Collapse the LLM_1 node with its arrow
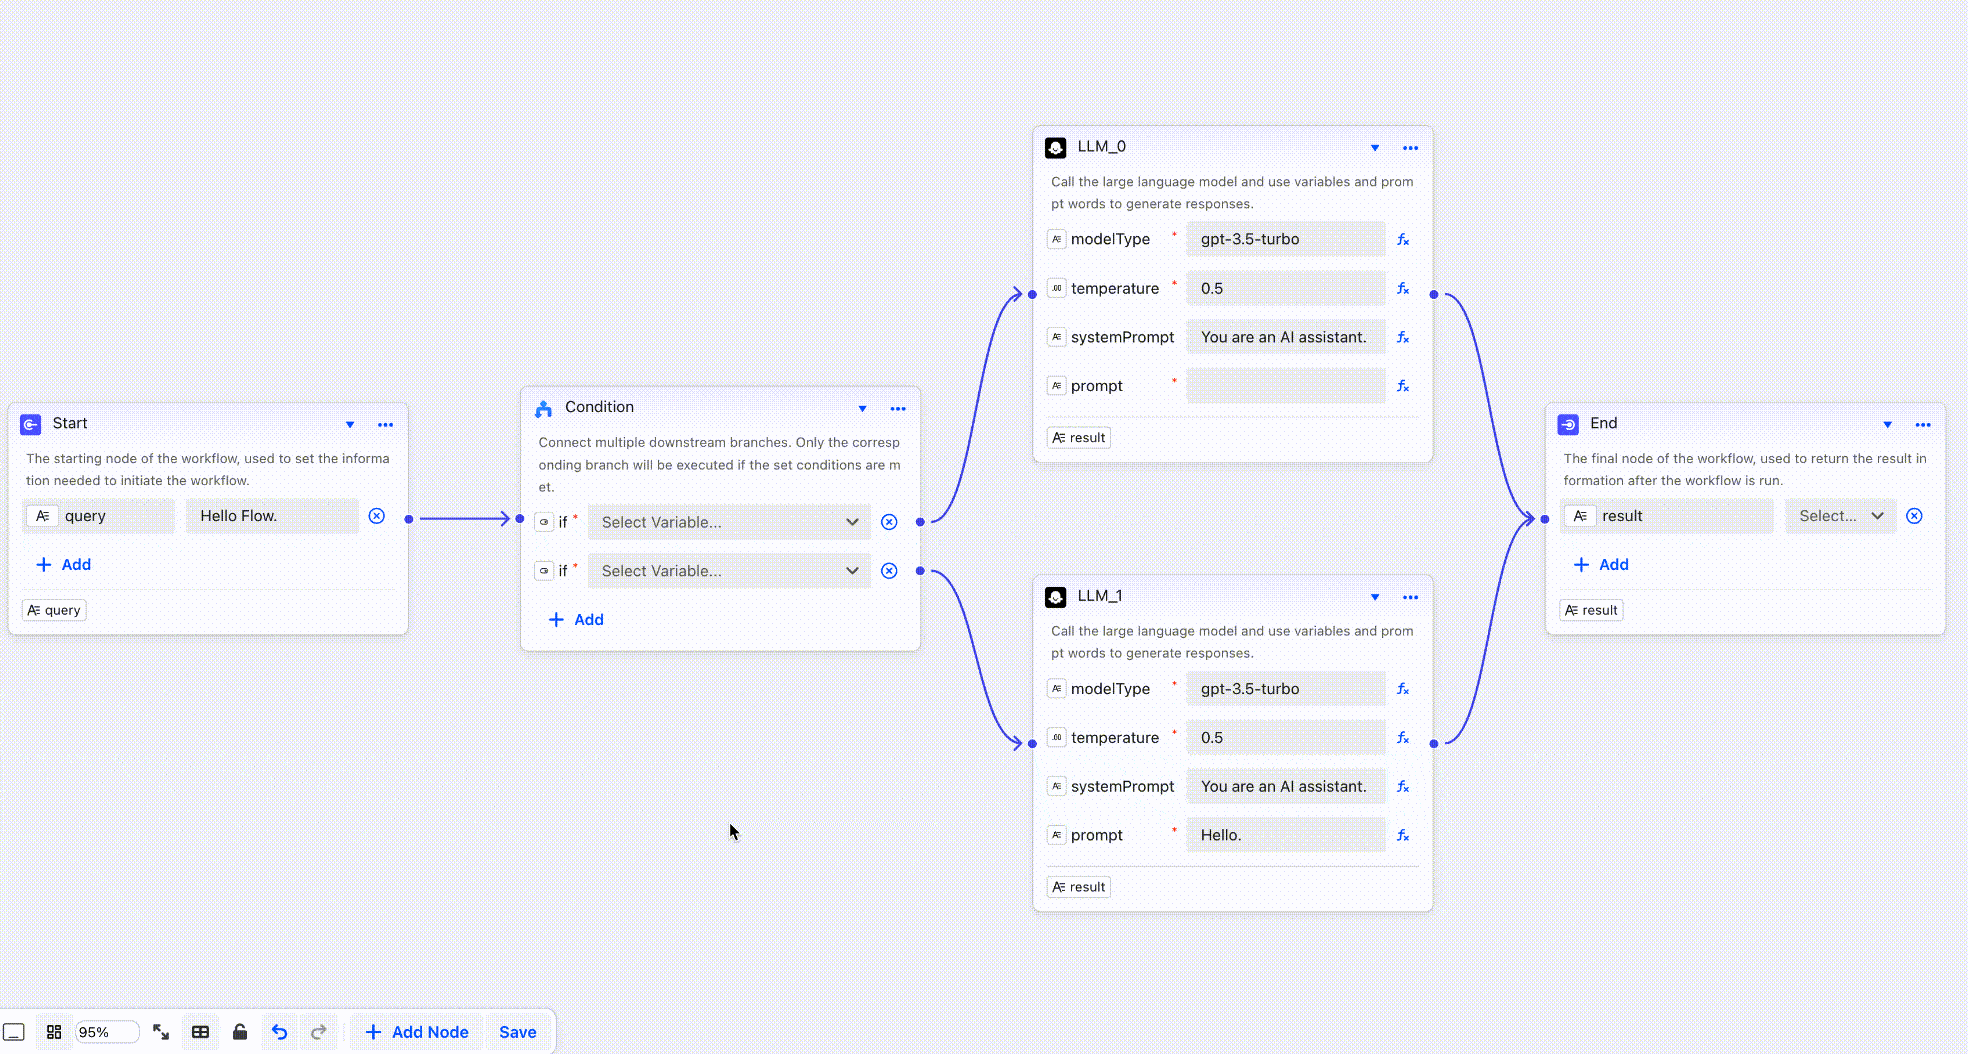The width and height of the screenshot is (1968, 1054). (x=1375, y=597)
